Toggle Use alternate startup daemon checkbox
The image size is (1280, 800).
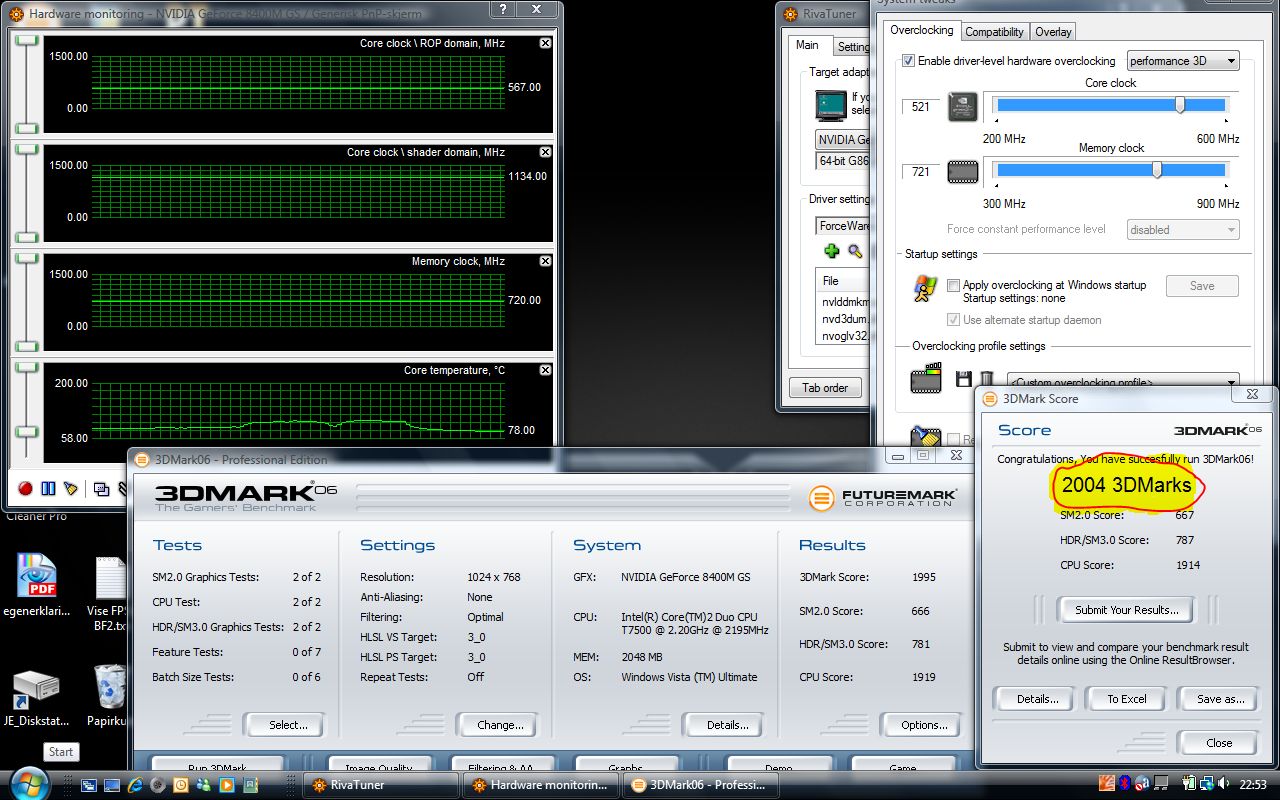point(953,320)
